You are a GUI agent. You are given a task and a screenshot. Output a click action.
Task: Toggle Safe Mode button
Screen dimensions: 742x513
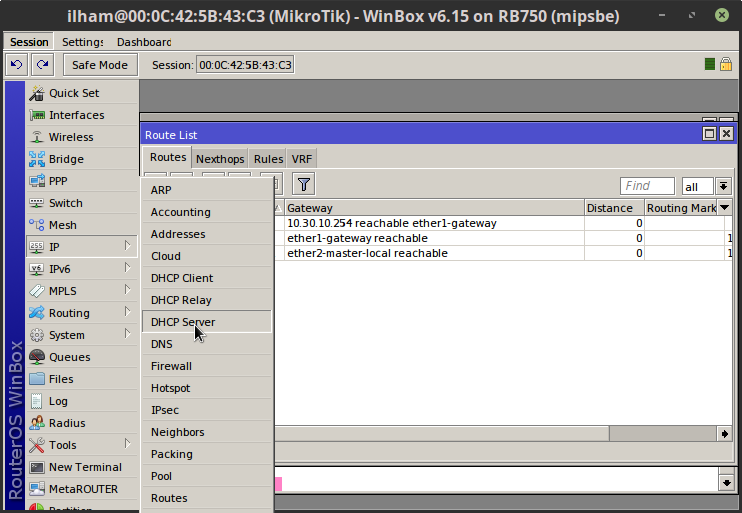click(100, 65)
